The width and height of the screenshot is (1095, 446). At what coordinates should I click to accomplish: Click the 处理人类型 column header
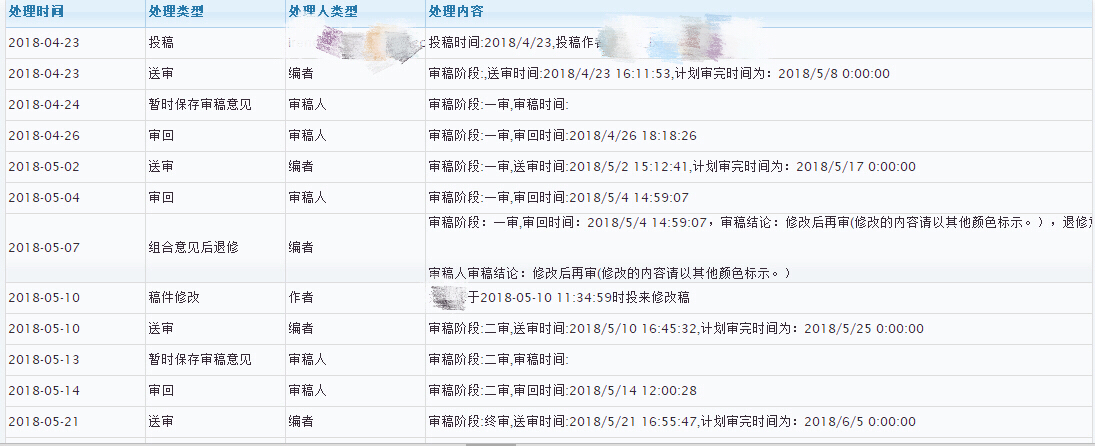323,12
